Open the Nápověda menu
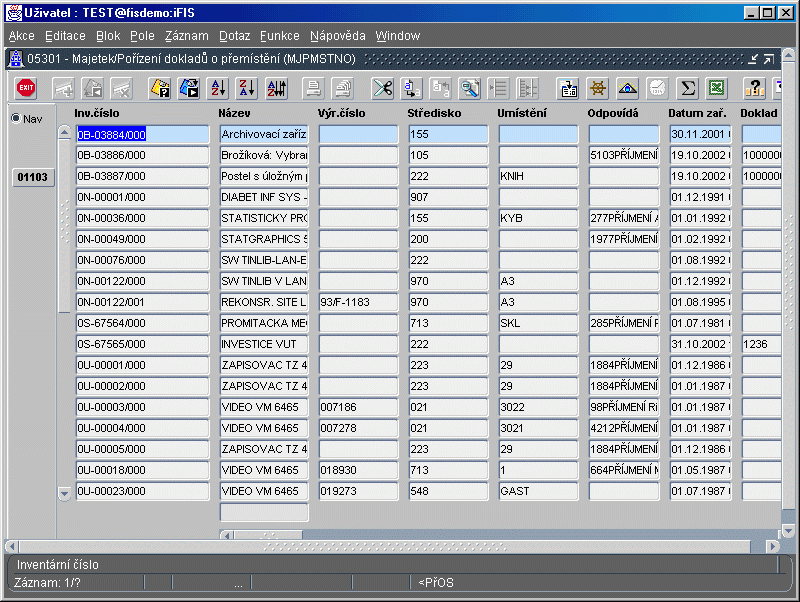 [x=337, y=36]
